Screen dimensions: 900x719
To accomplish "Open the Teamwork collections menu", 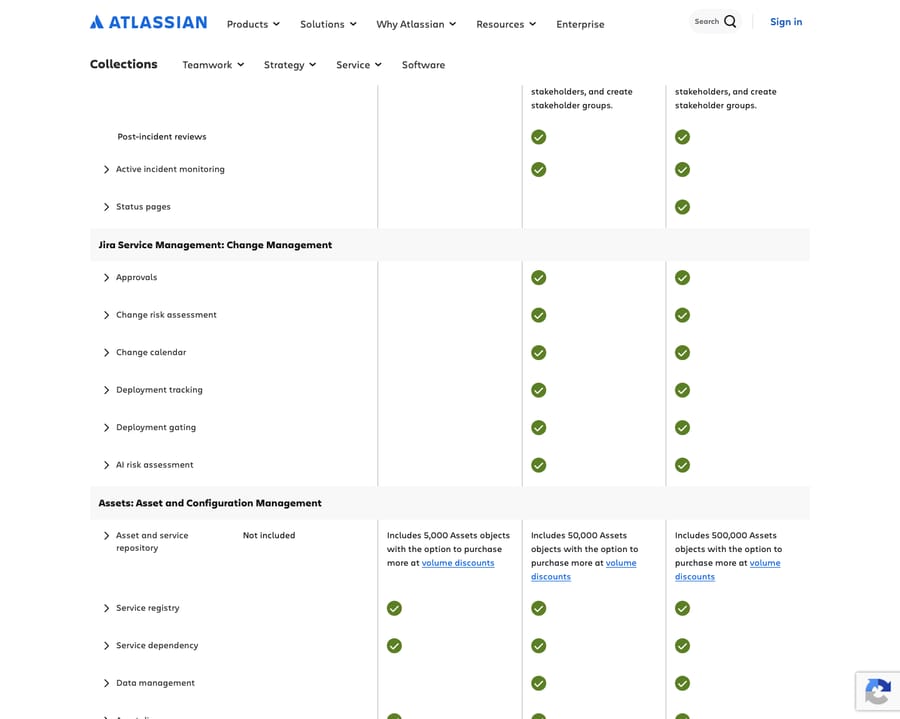I will click(213, 65).
